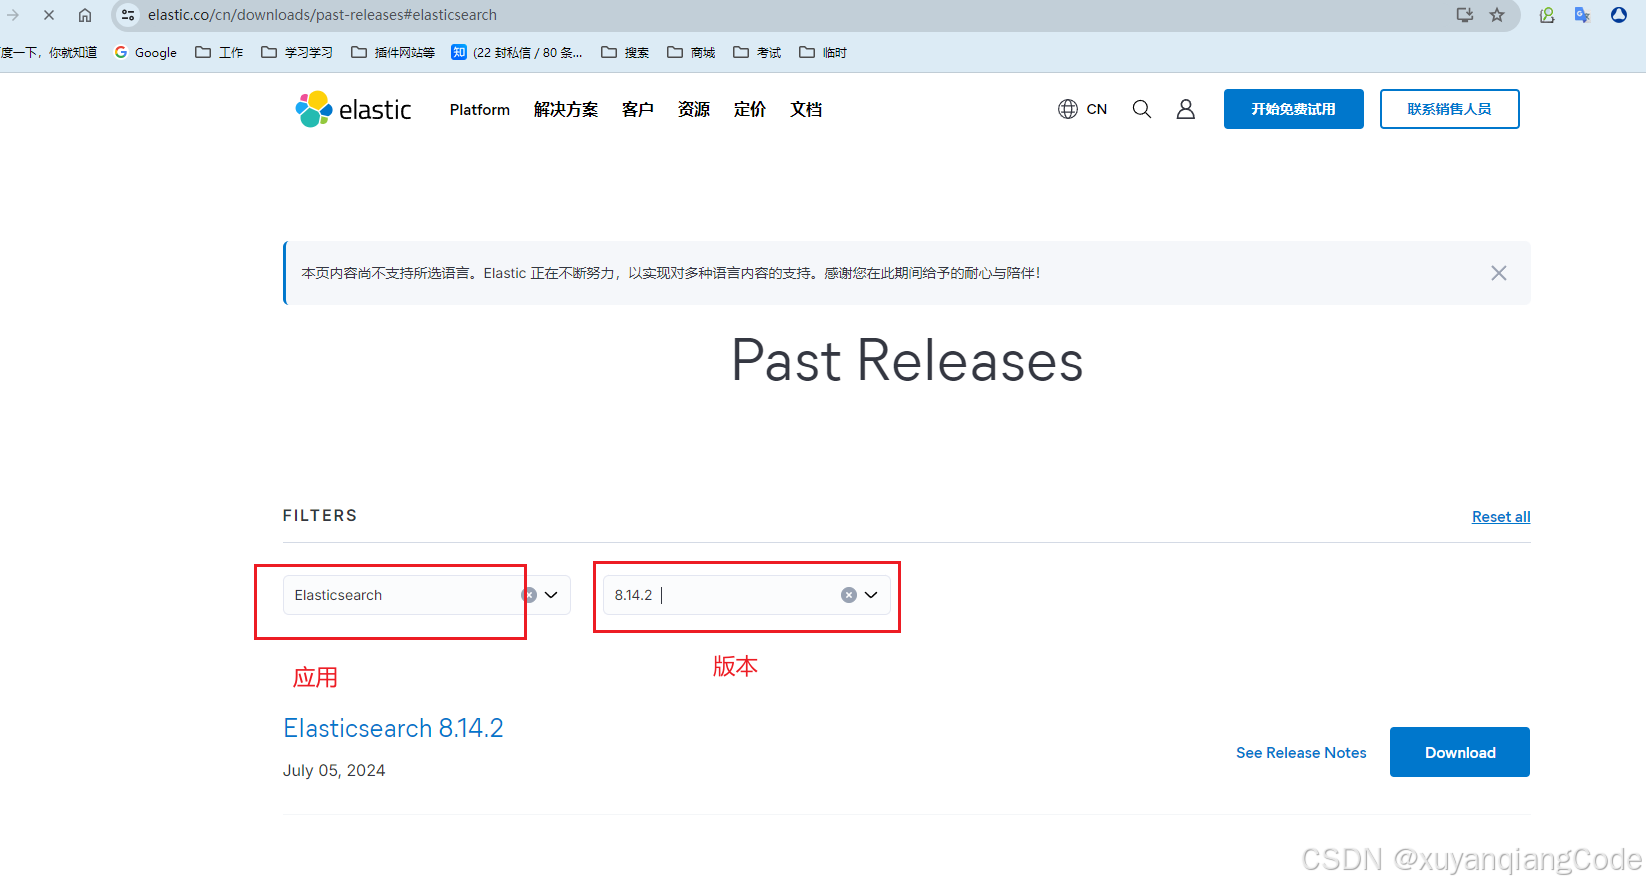
Task: Dismiss the language notice banner
Action: tap(1498, 273)
